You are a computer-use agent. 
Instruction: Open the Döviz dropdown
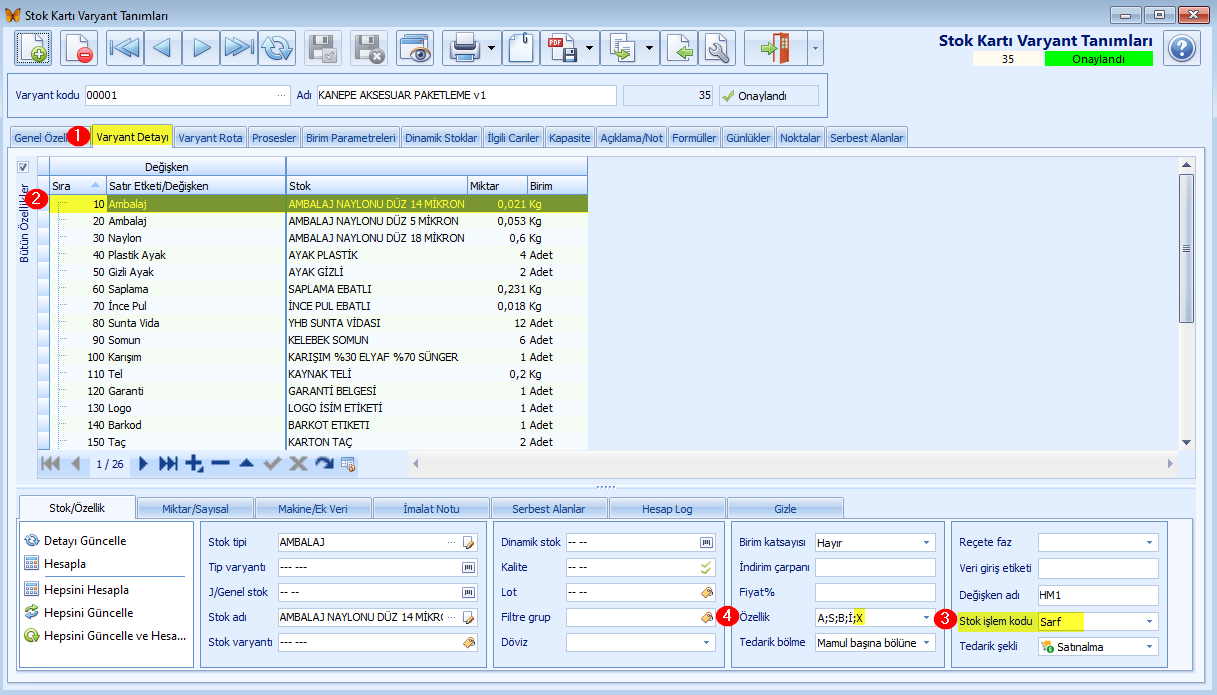pyautogui.click(x=707, y=642)
